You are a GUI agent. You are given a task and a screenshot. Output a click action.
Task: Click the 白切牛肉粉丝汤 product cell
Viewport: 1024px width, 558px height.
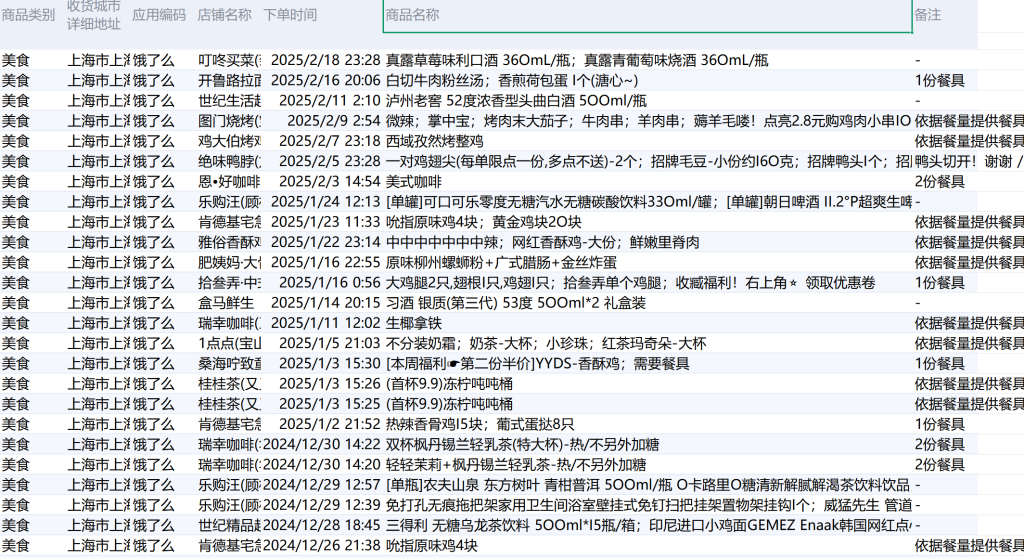[647, 80]
